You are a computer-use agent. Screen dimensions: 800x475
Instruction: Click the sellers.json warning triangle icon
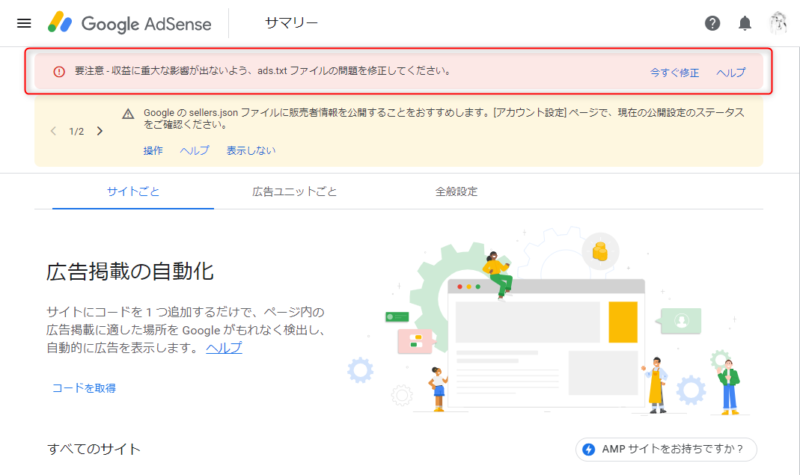pyautogui.click(x=128, y=114)
